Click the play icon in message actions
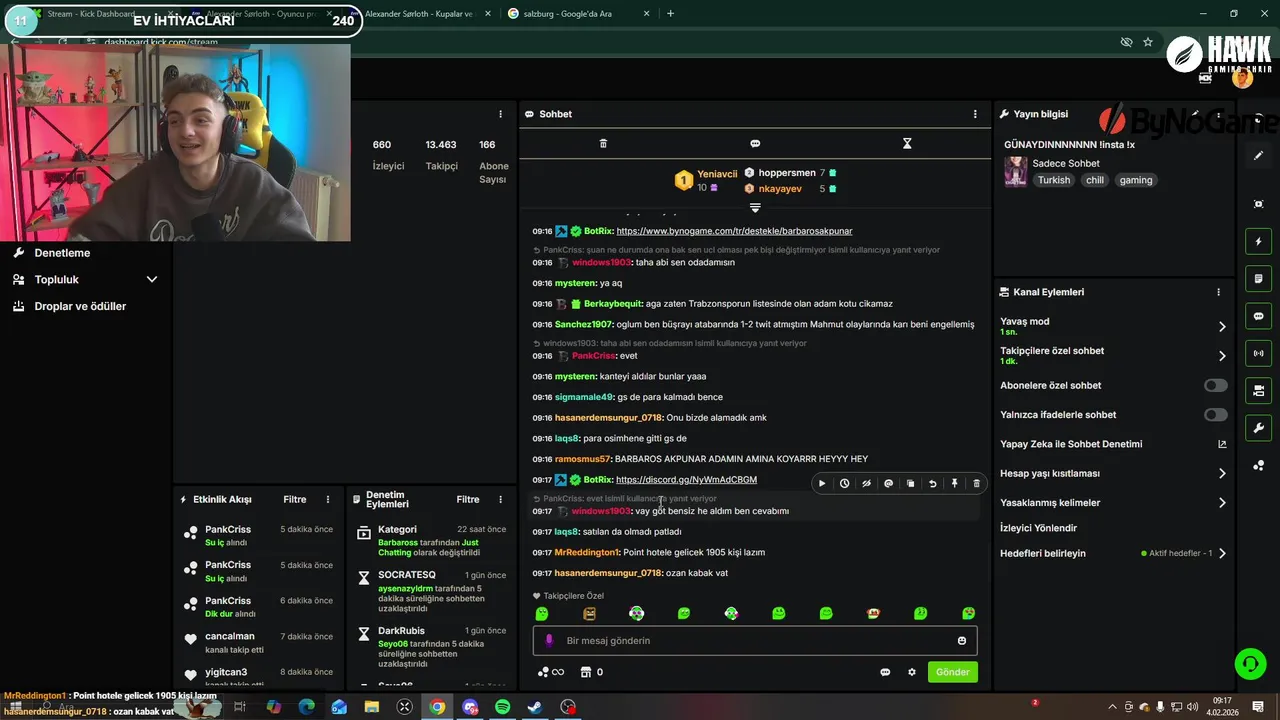1280x720 pixels. click(822, 484)
